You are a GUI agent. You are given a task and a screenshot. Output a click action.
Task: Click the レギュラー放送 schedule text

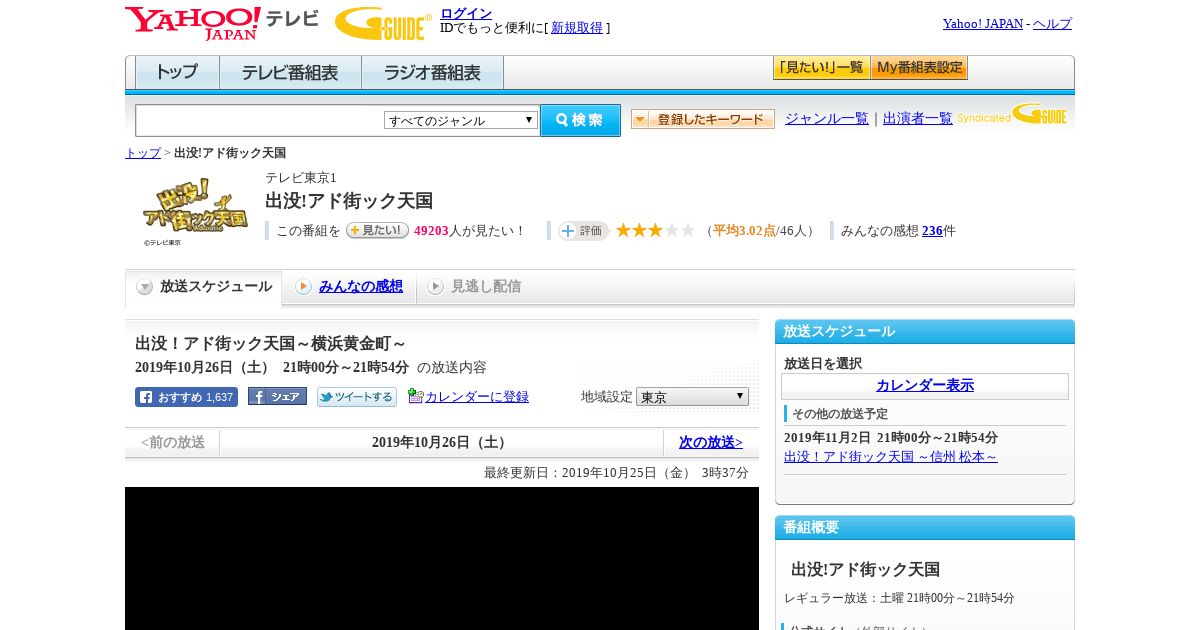click(x=899, y=598)
